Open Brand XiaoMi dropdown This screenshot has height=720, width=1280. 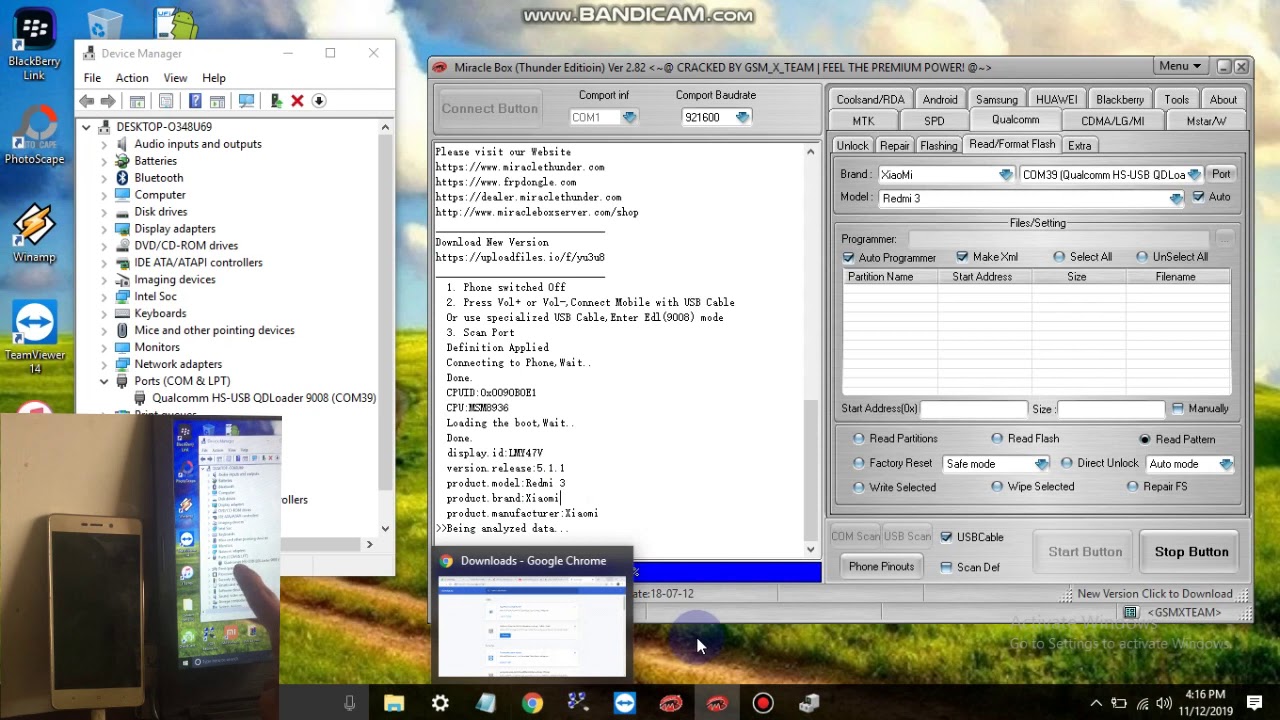point(1006,175)
